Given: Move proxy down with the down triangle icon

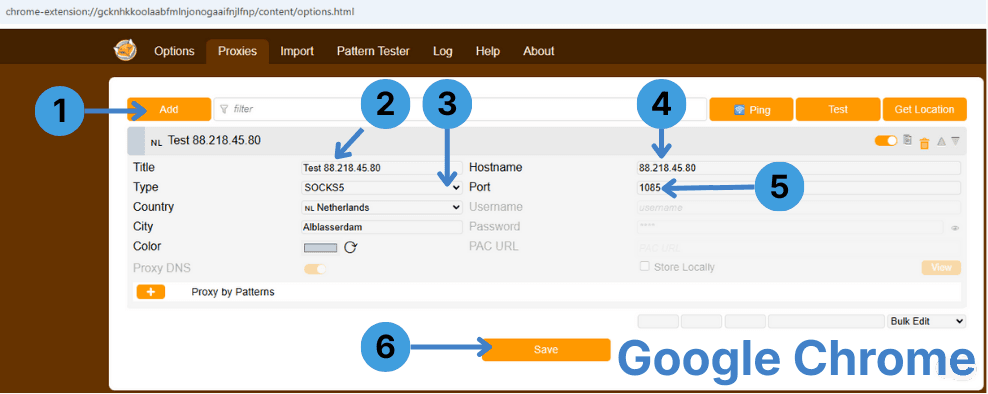Looking at the screenshot, I should coord(956,142).
